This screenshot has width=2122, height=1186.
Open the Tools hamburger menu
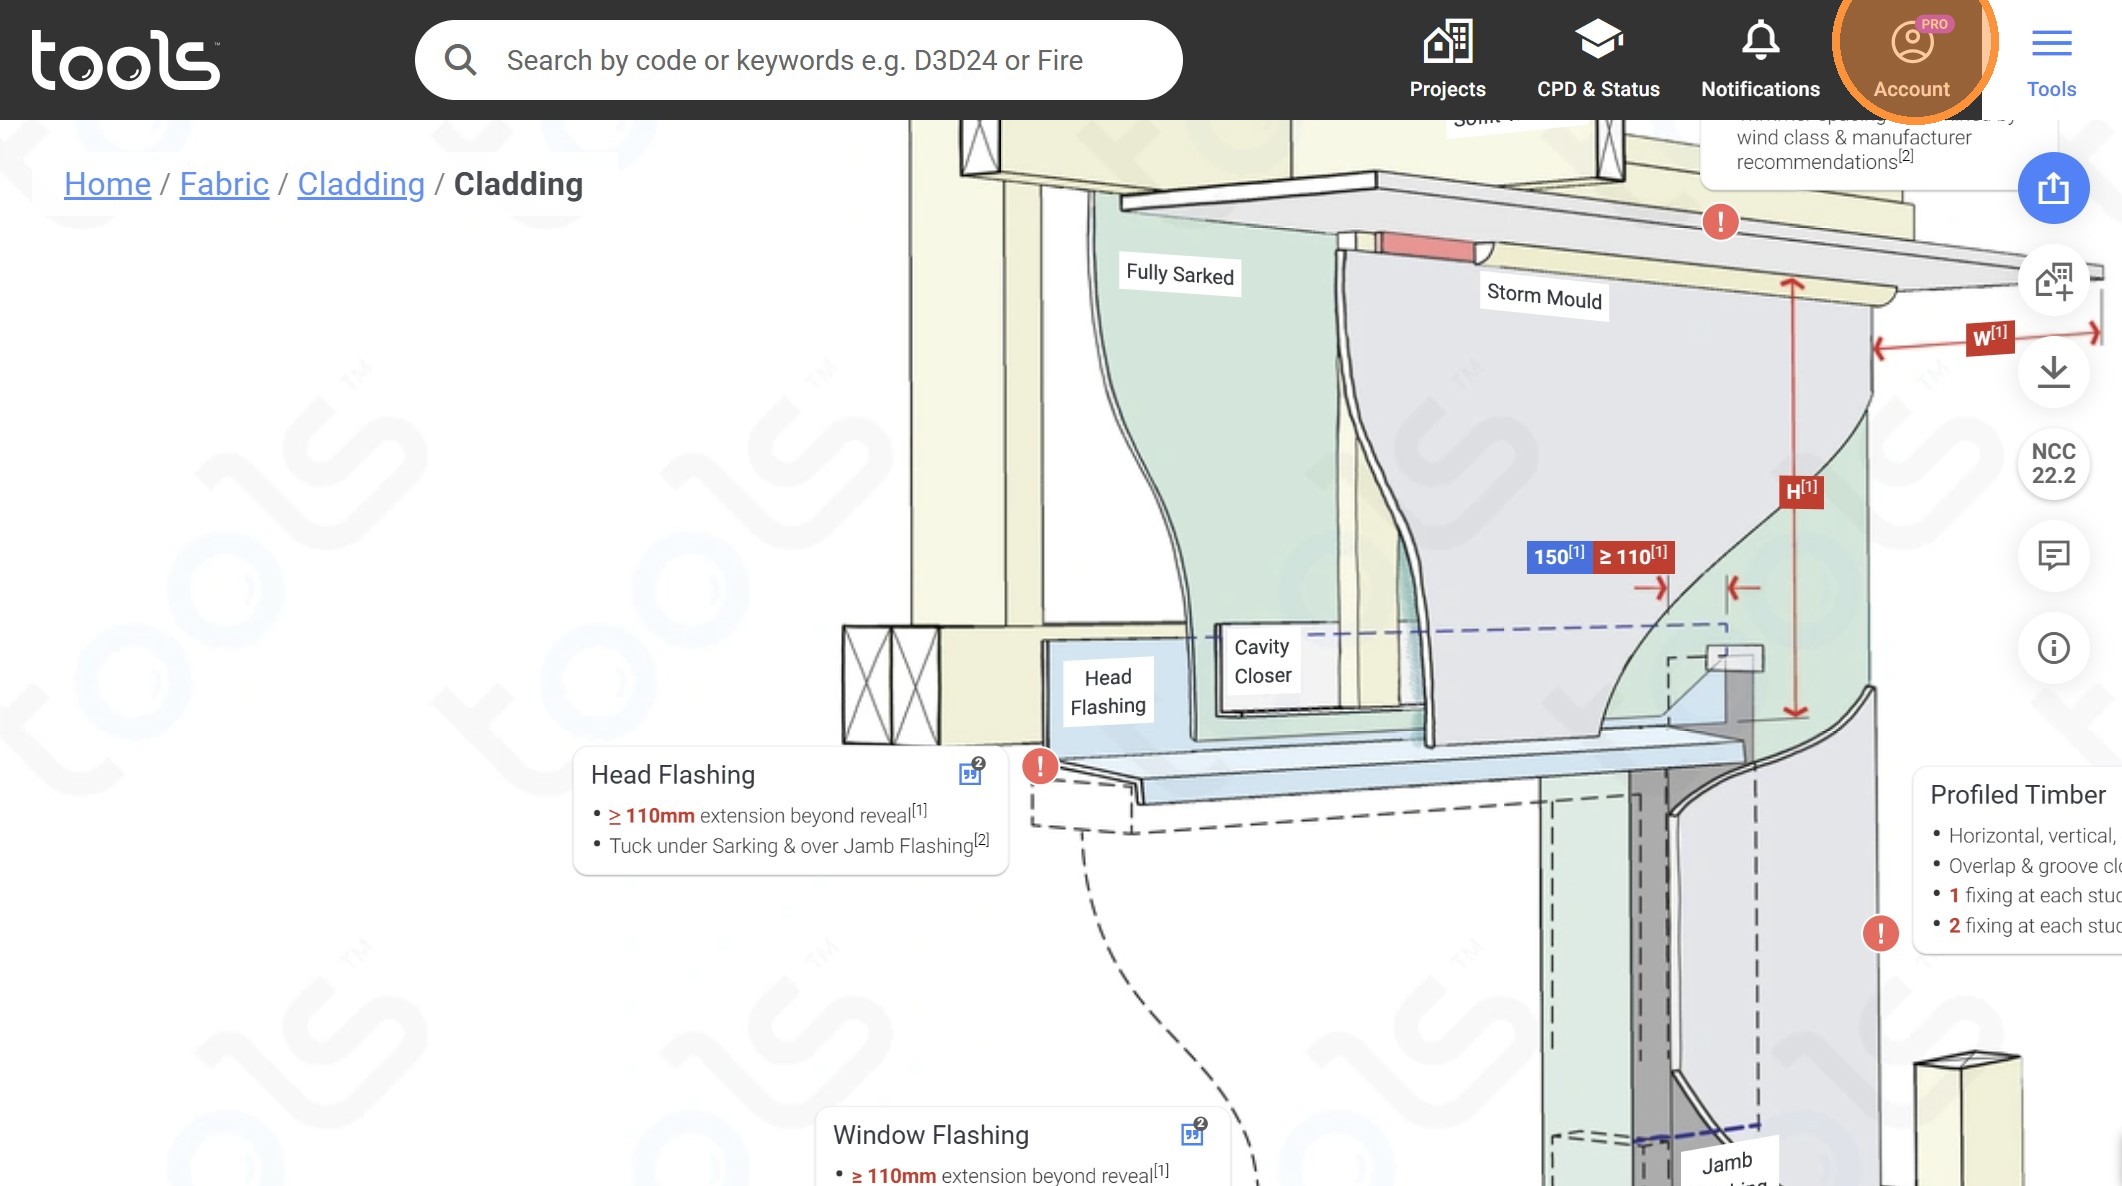tap(2051, 60)
